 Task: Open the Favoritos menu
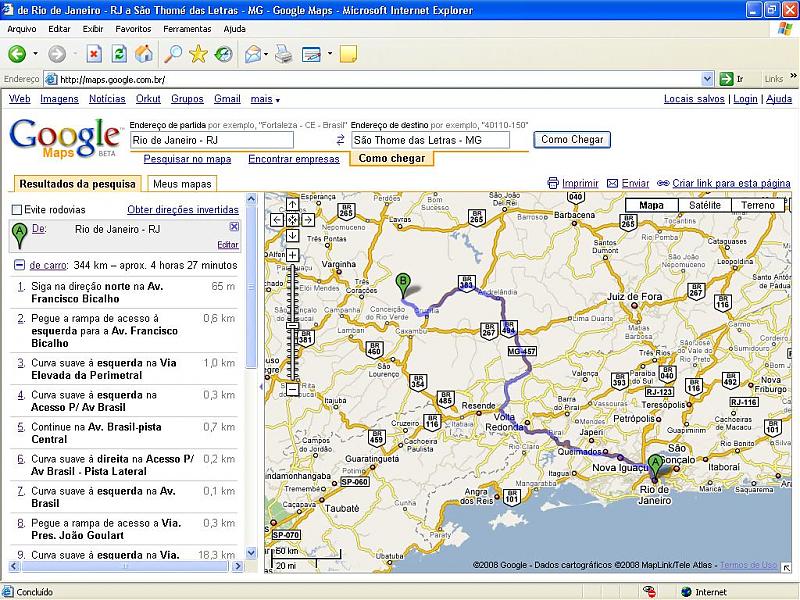pos(133,29)
